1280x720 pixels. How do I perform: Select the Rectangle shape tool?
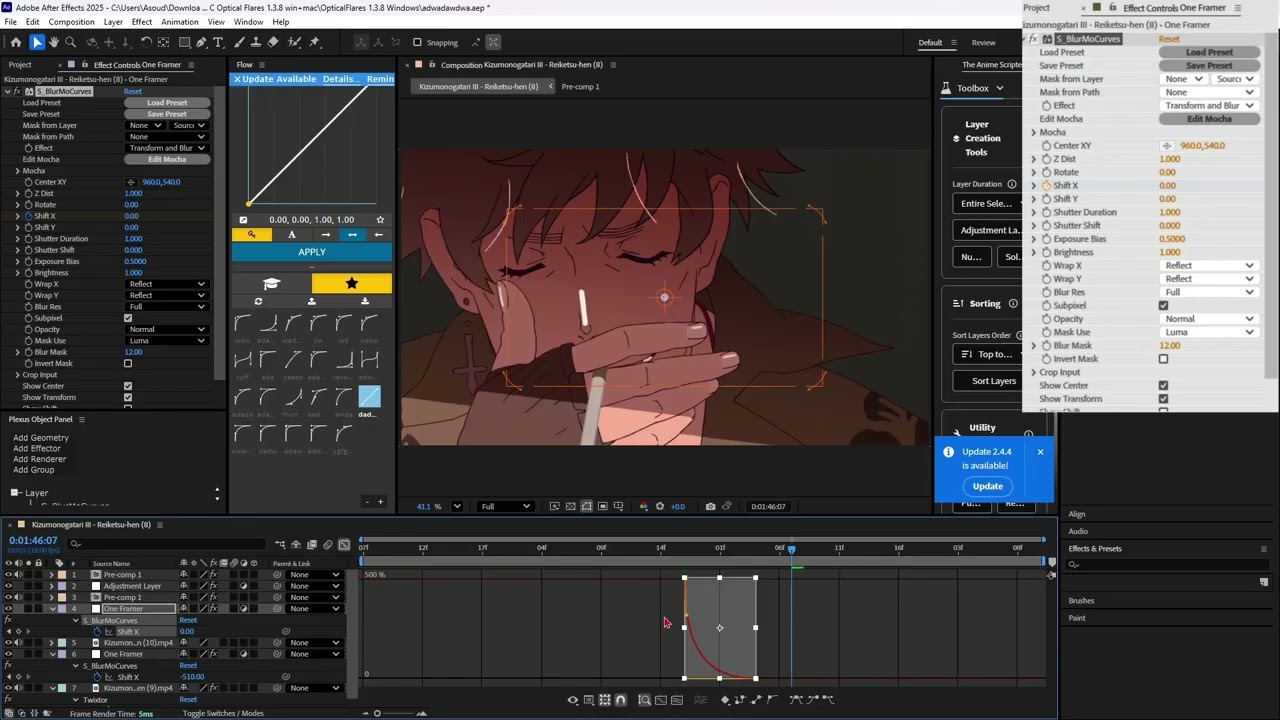[184, 42]
